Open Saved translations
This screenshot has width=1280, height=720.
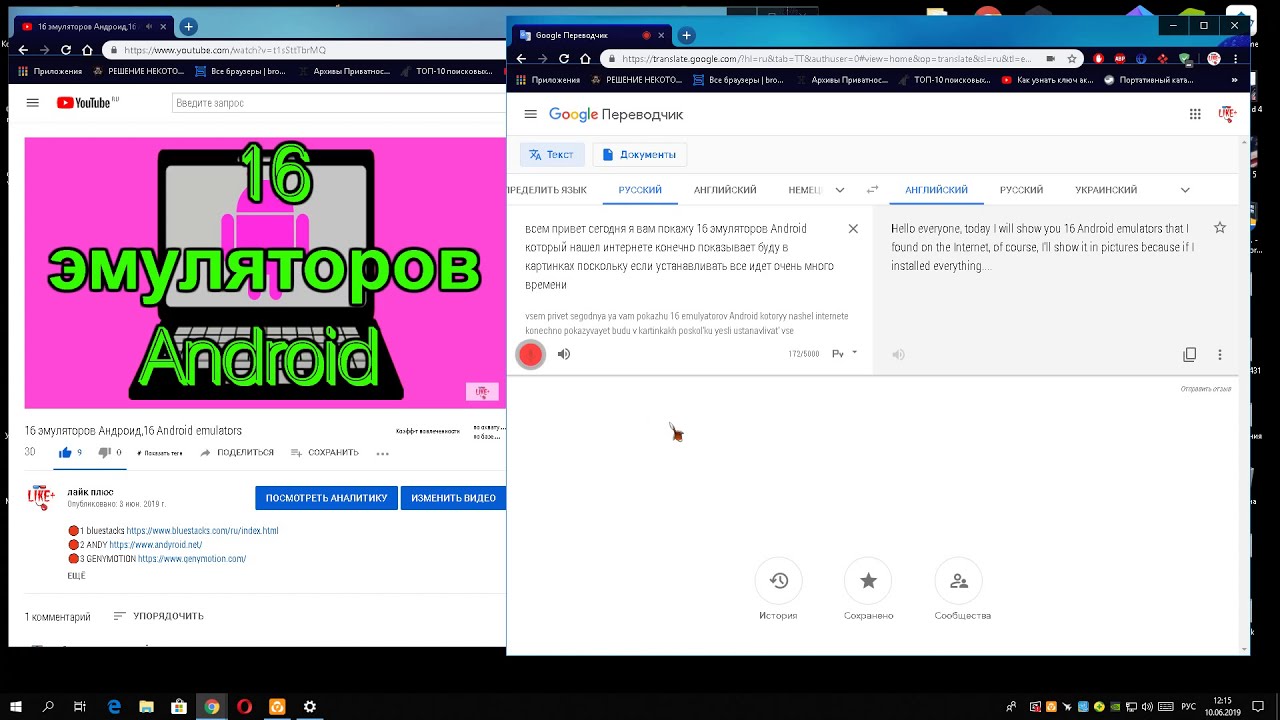tap(868, 591)
